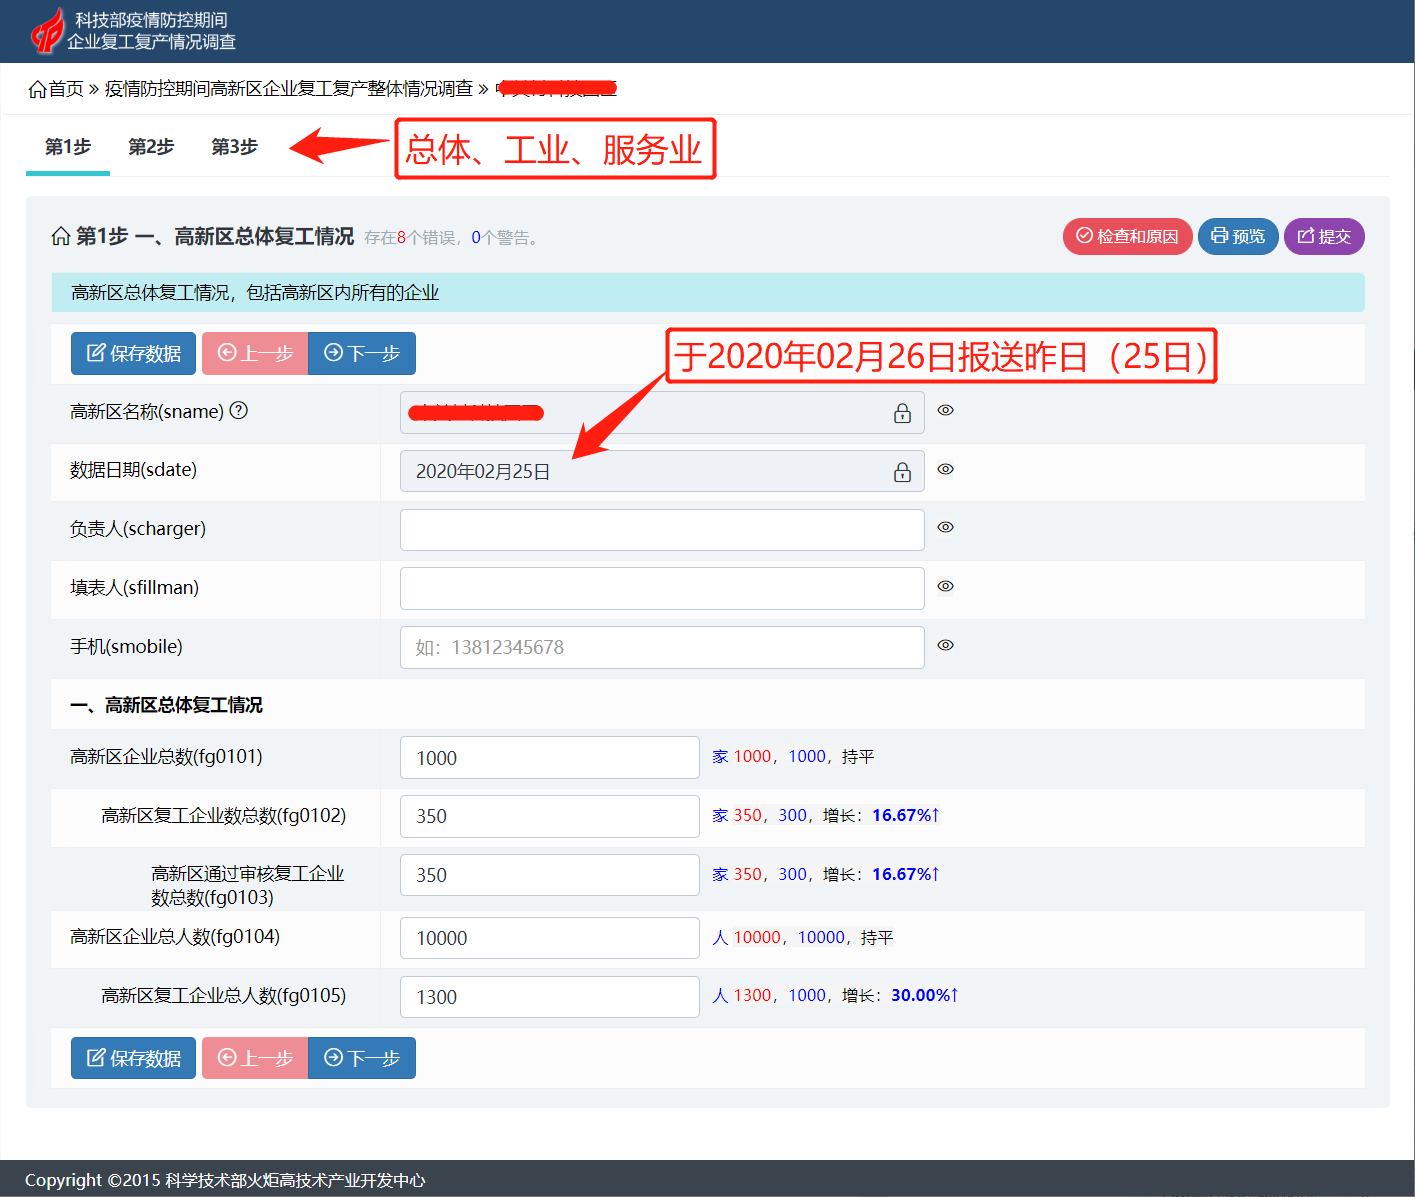
Task: Go to next step using the bottom 下一步 button
Action: click(x=362, y=1058)
